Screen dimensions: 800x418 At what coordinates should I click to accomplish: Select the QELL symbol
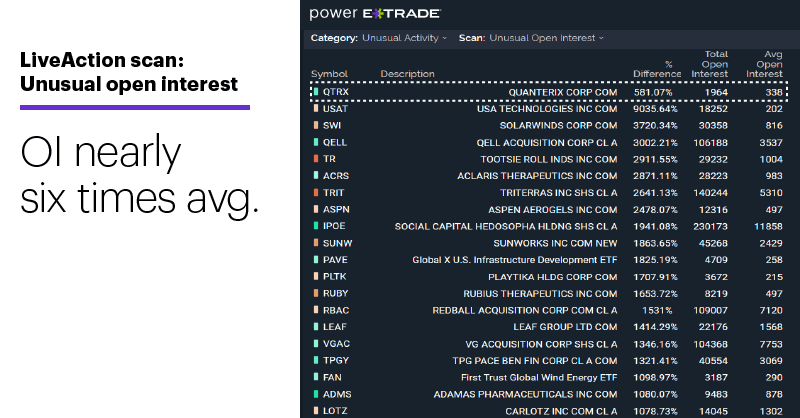pos(334,142)
